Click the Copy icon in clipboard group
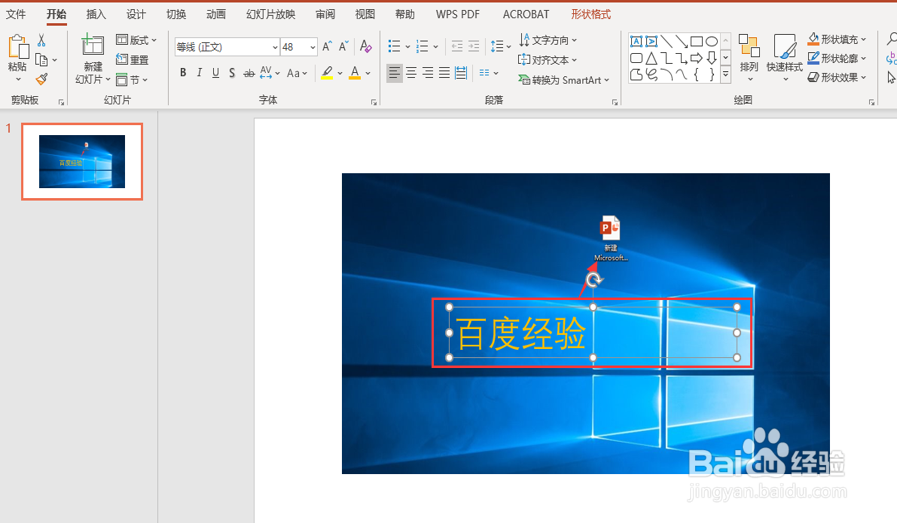This screenshot has height=523, width=897. click(41, 60)
